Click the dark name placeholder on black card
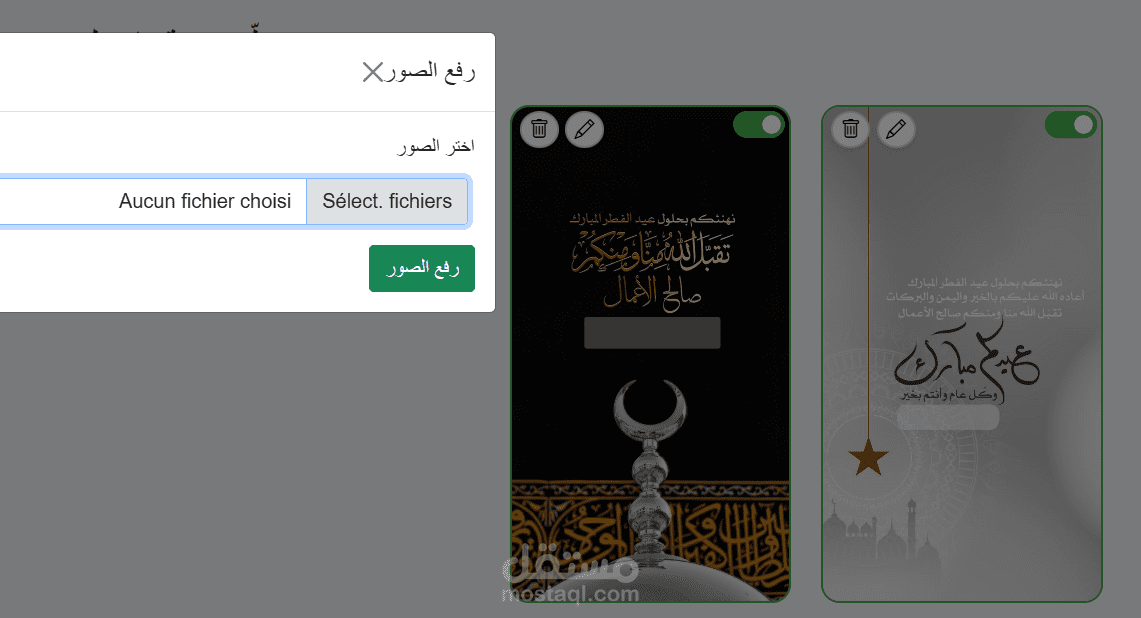Image resolution: width=1141 pixels, height=618 pixels. click(652, 333)
